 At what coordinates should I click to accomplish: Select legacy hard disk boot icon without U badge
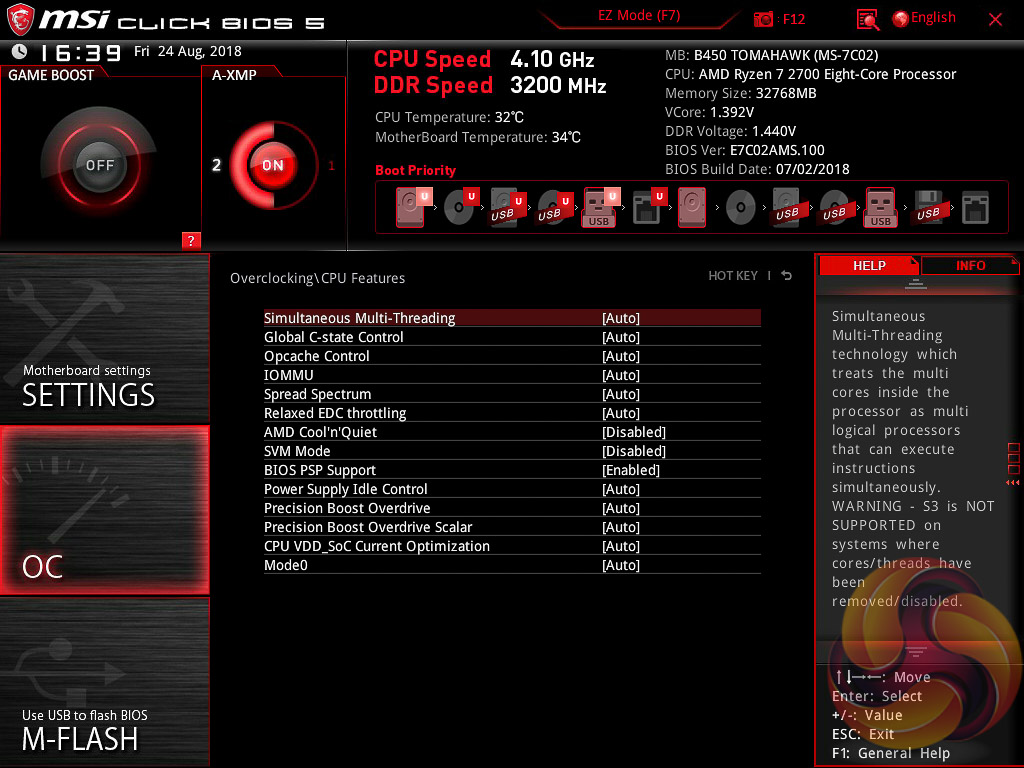point(692,207)
